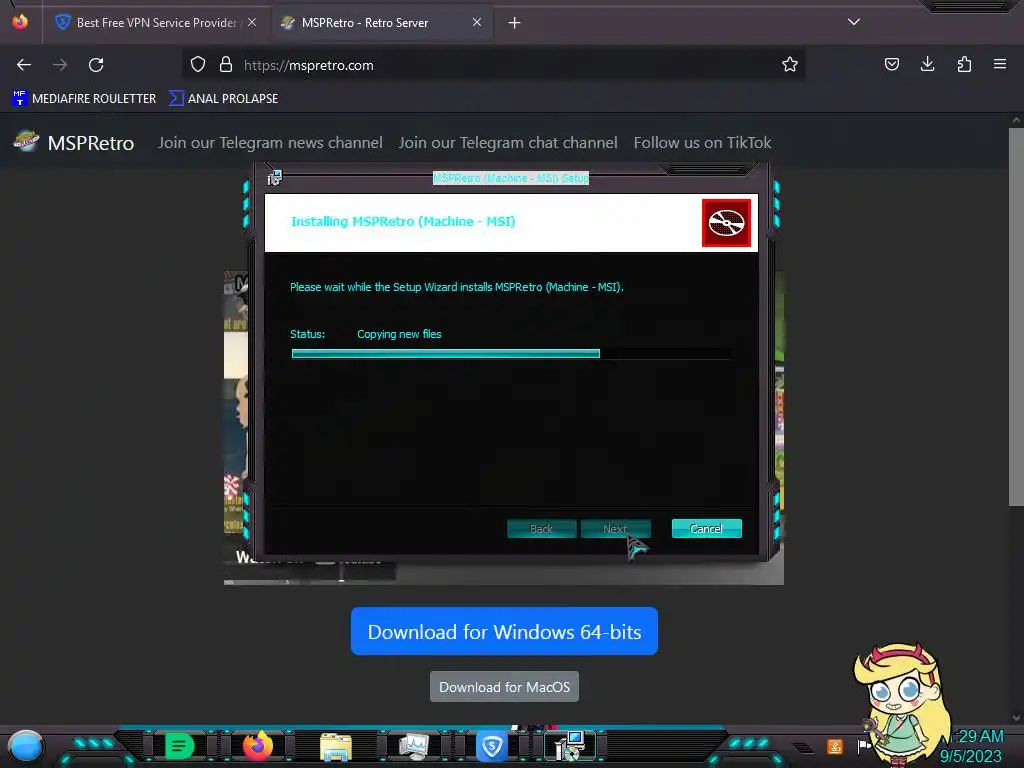Click the Firefox icon at top-left corner
Image resolution: width=1024 pixels, height=768 pixels.
coord(20,22)
